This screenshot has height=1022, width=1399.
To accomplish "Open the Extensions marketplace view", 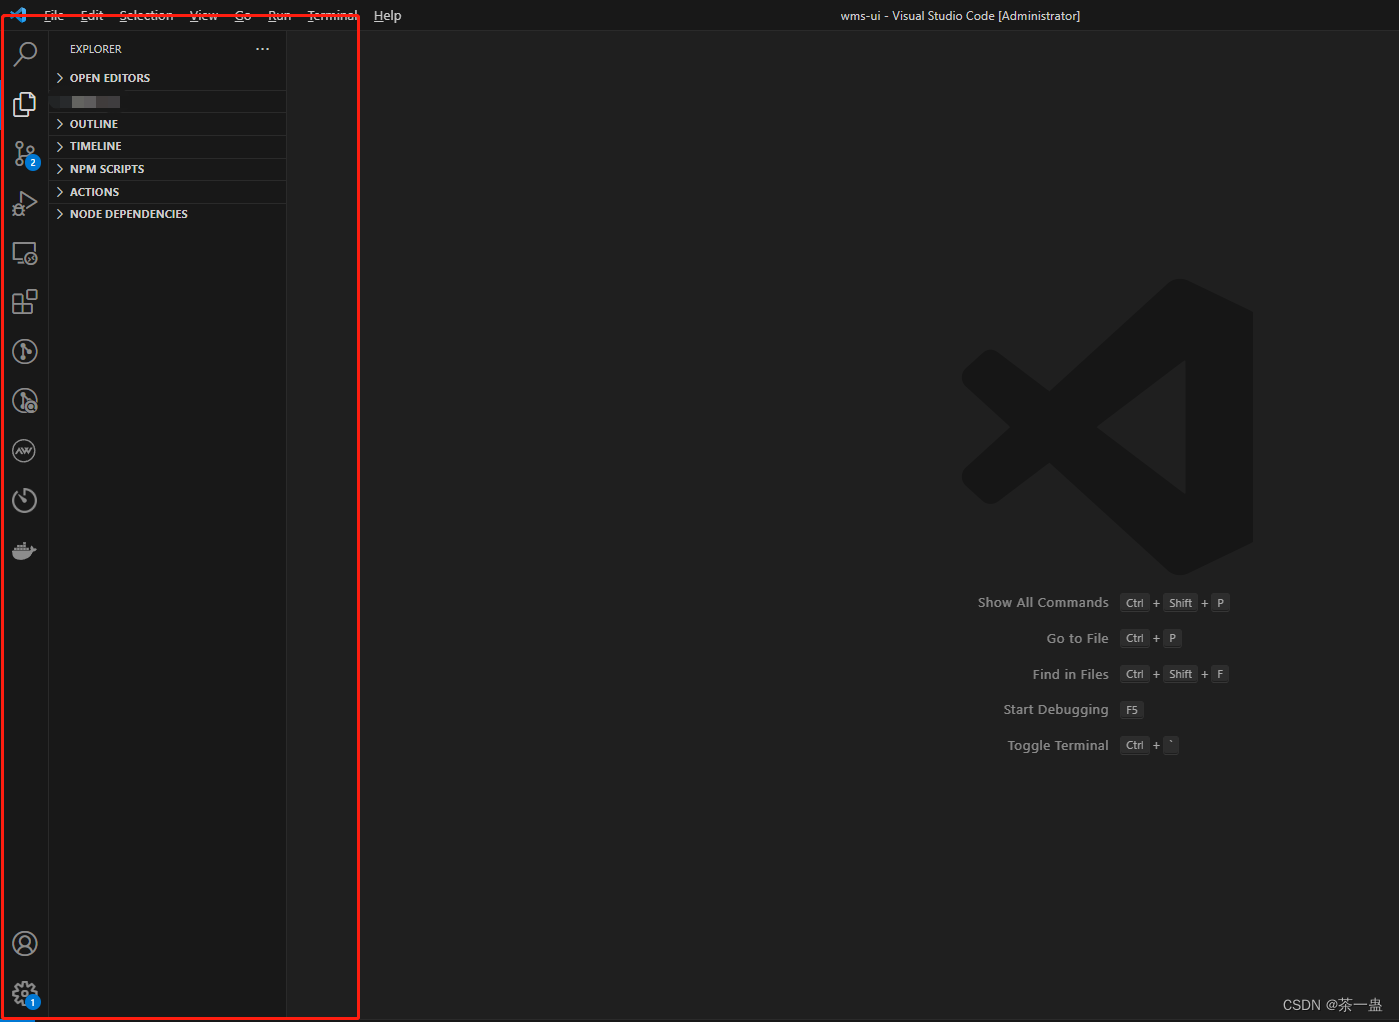I will tap(25, 302).
